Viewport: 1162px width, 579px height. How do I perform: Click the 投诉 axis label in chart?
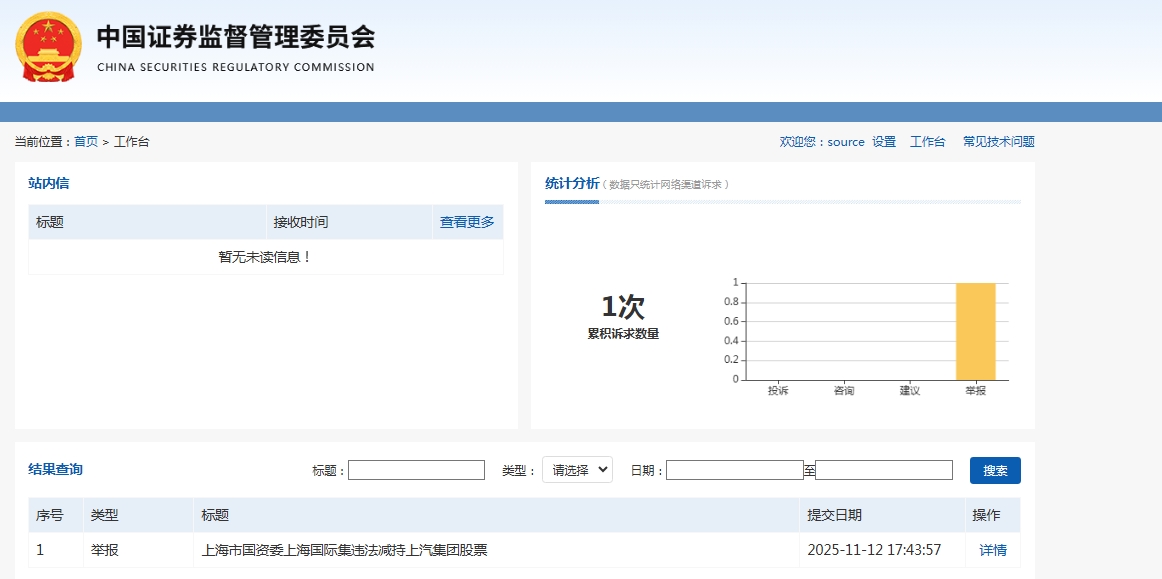pyautogui.click(x=778, y=390)
